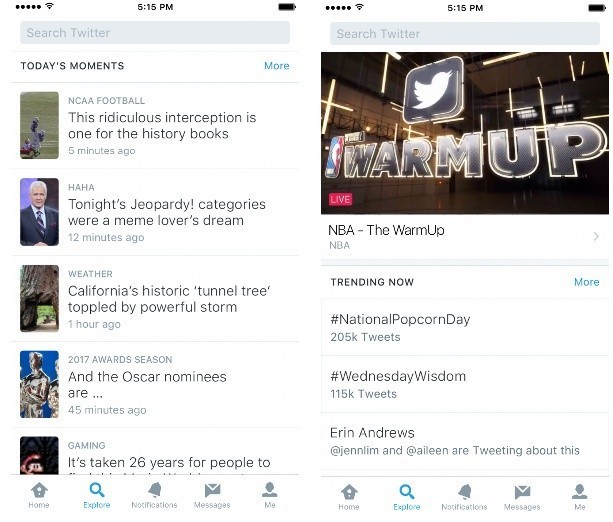The image size is (613, 522).
Task: Open Home tab in right phone
Action: [x=349, y=497]
